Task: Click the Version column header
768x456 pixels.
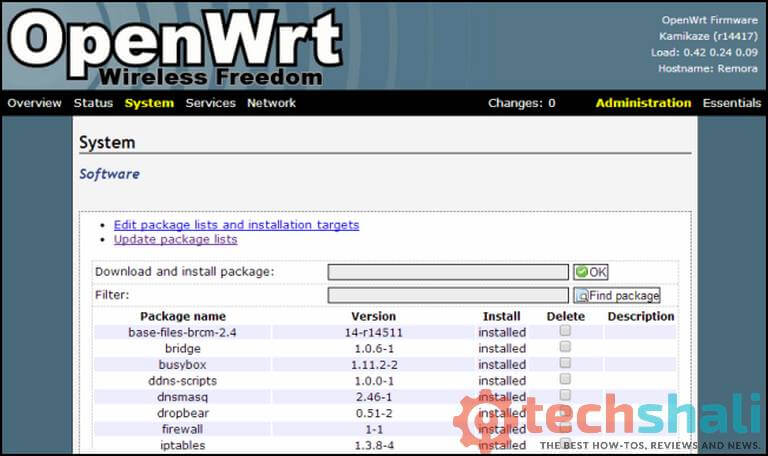Action: (373, 316)
